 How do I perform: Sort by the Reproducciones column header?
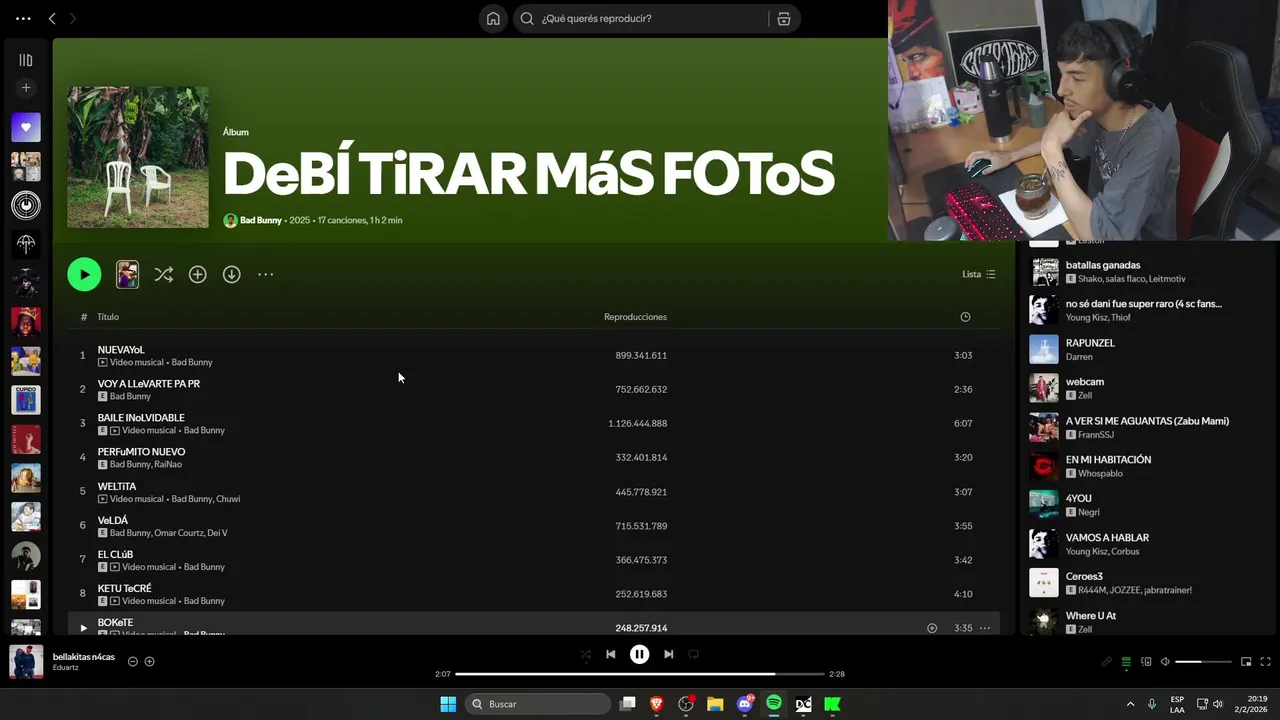635,317
